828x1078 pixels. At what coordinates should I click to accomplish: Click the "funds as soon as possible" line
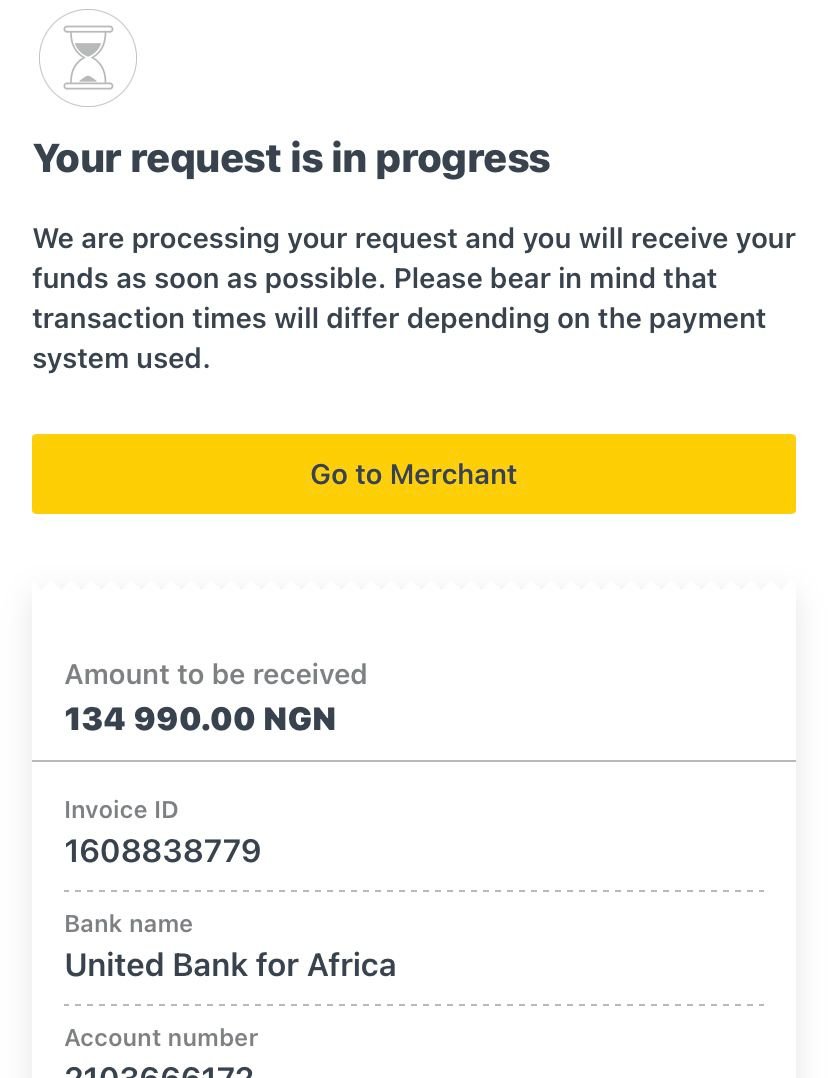(374, 279)
